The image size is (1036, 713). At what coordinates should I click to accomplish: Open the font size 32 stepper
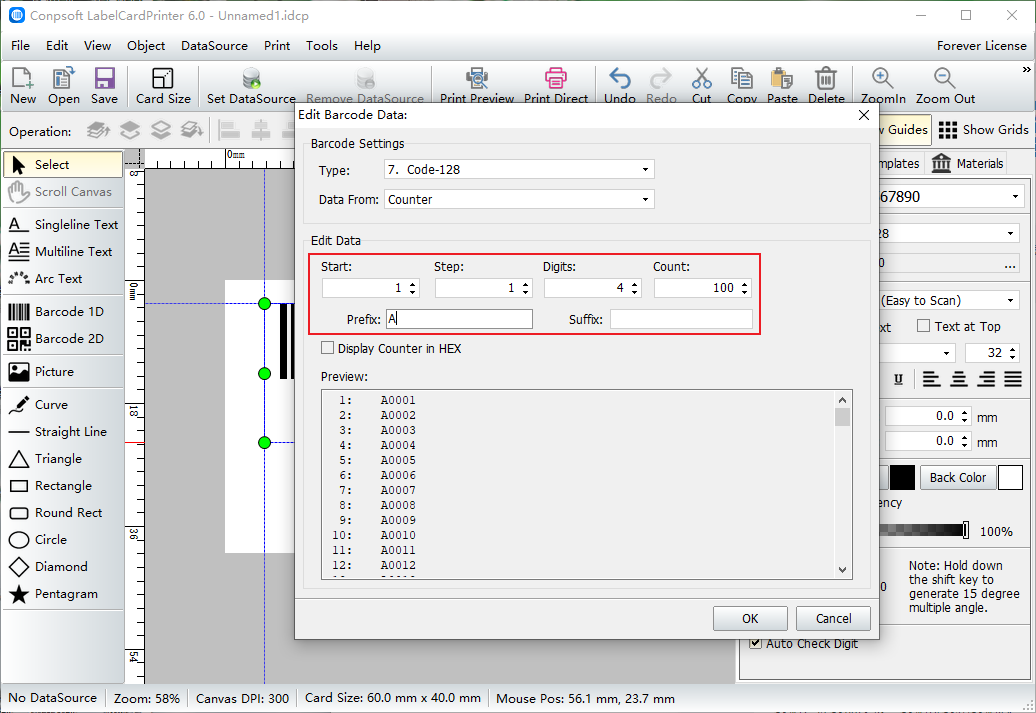click(1014, 353)
